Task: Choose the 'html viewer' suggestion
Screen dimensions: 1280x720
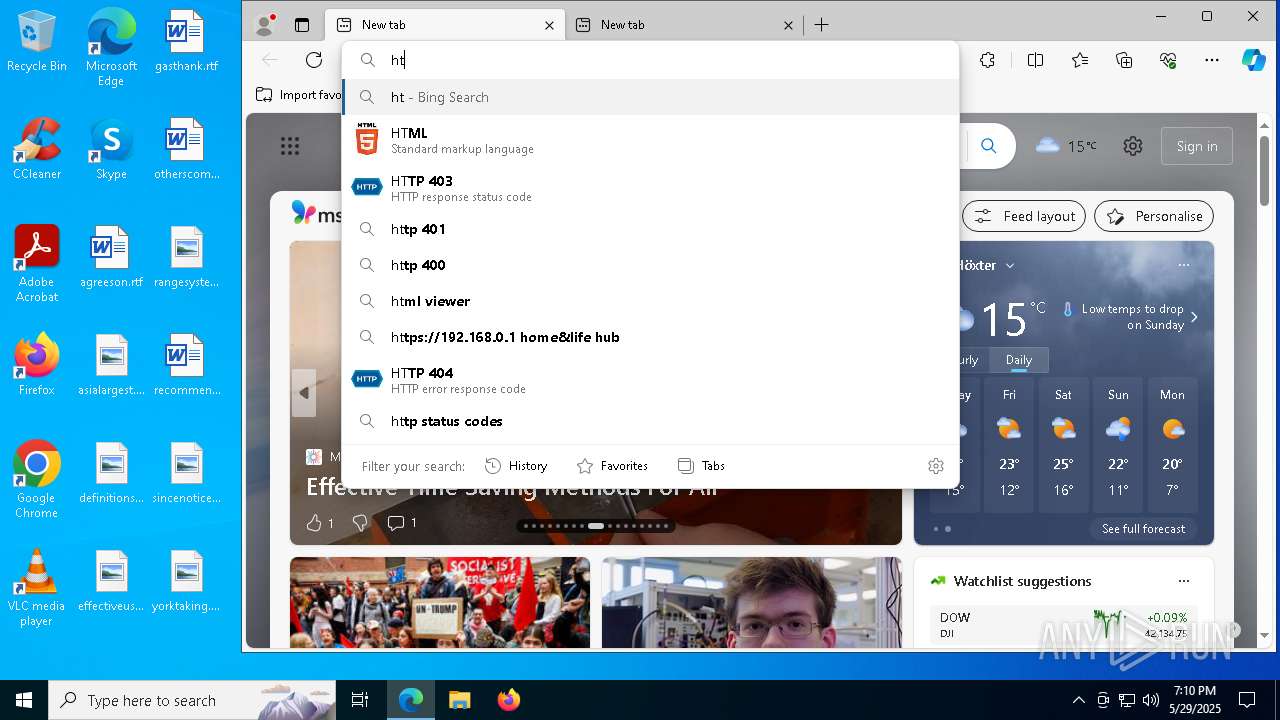Action: (x=650, y=301)
